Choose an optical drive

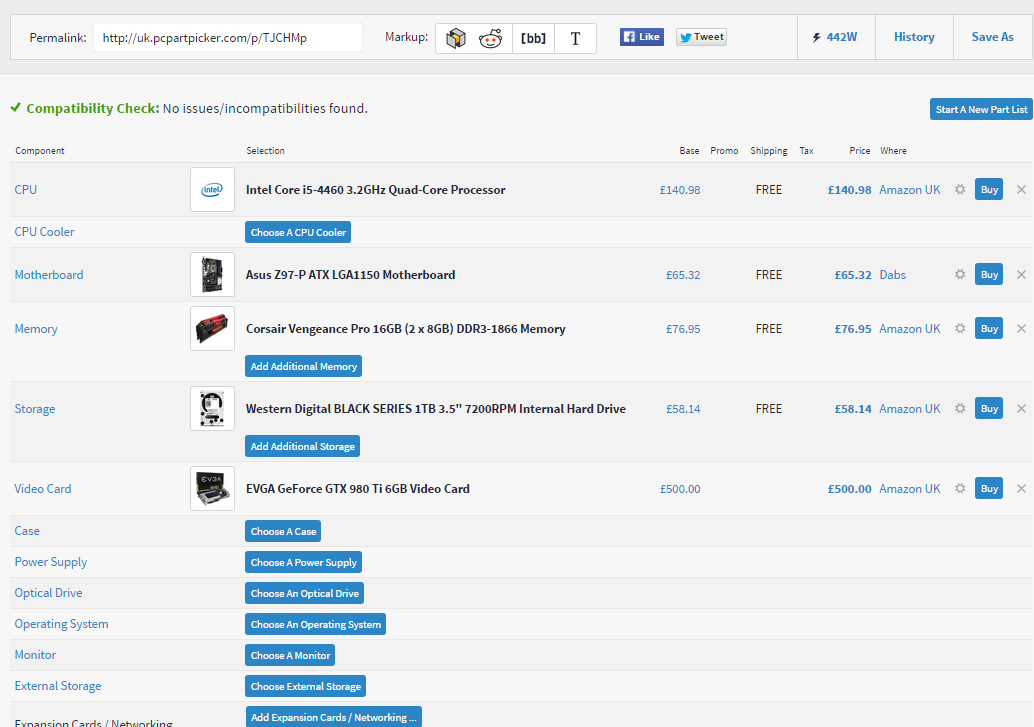click(305, 593)
